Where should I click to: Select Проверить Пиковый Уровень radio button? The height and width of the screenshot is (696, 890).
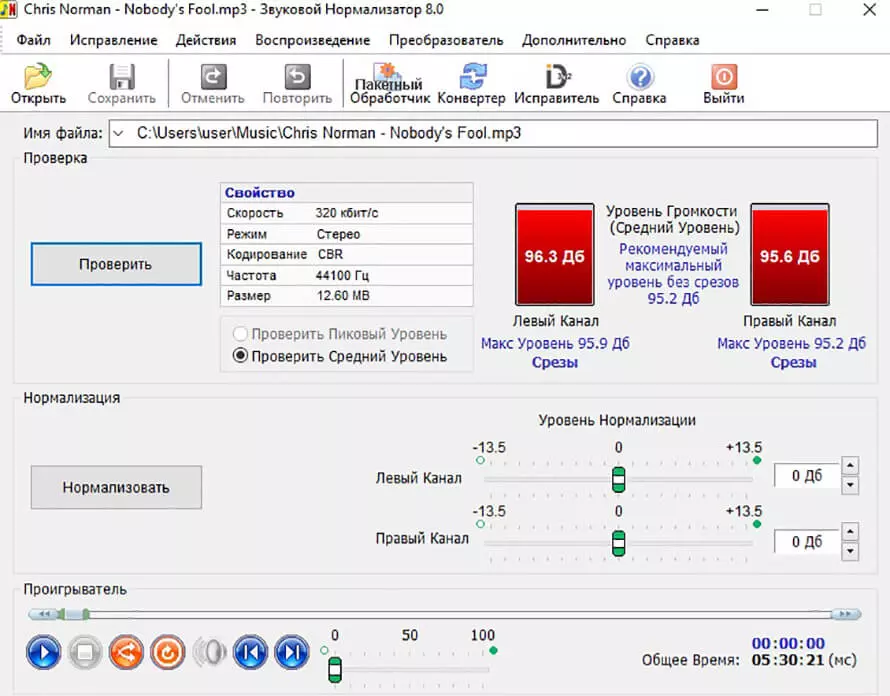241,334
